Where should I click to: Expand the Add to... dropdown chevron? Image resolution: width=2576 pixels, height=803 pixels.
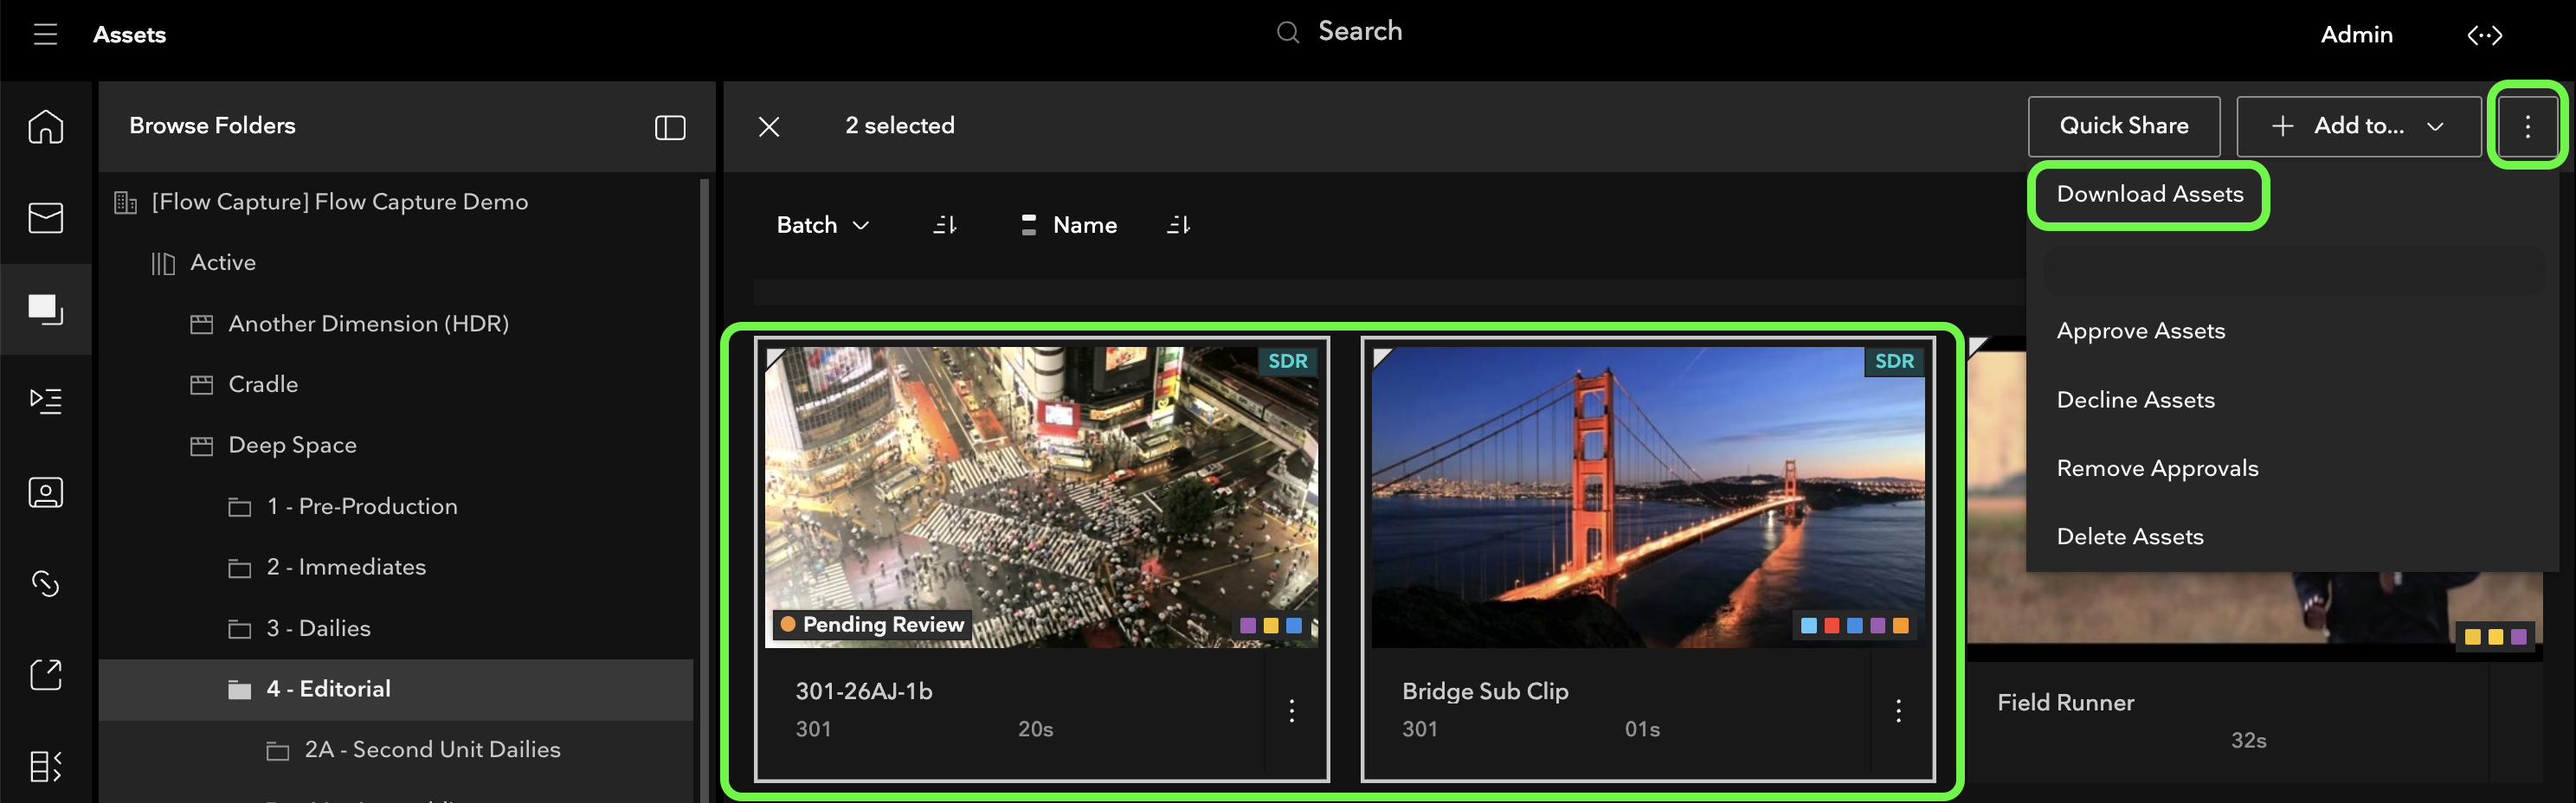2436,126
